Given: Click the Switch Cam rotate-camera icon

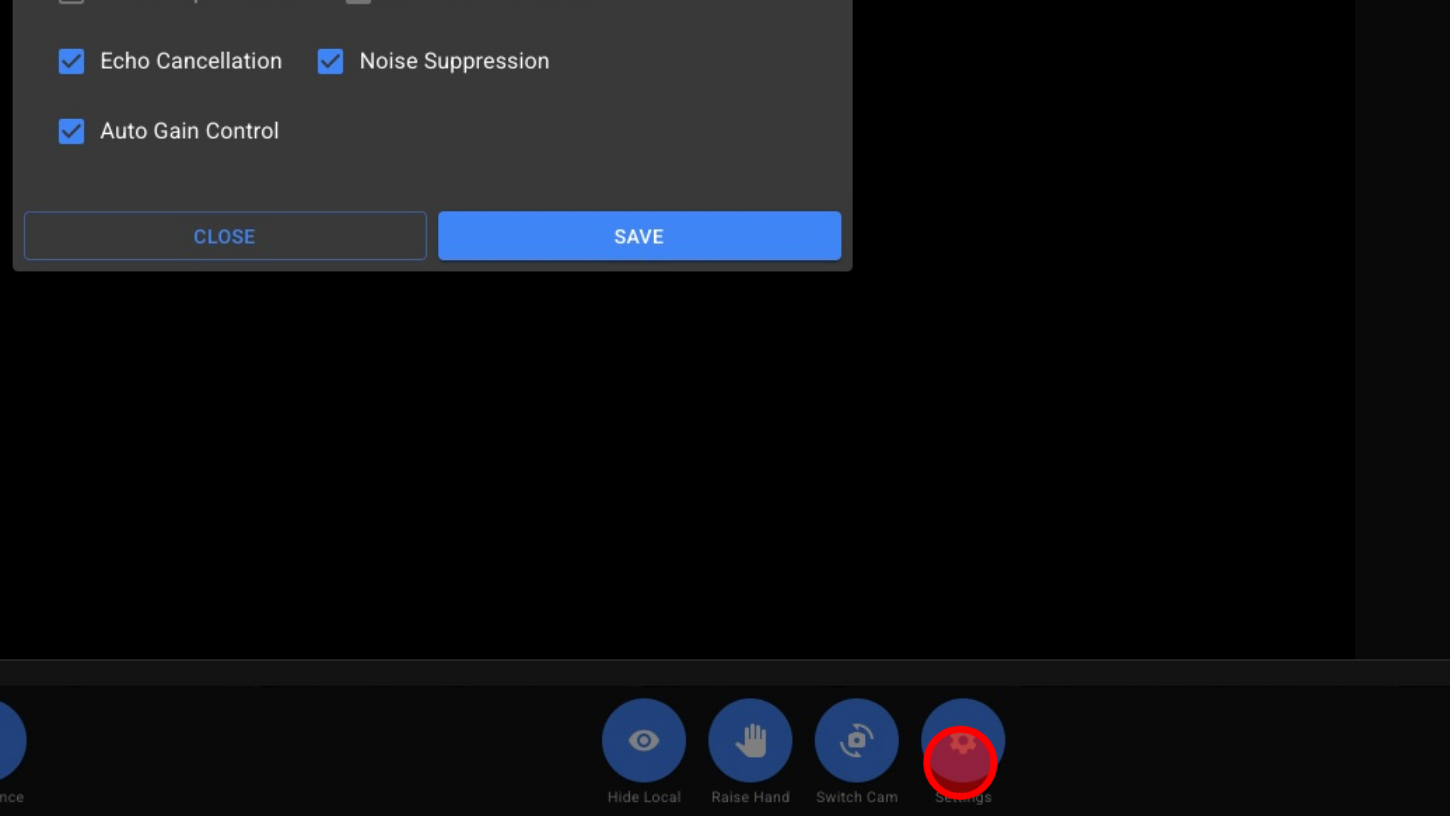Looking at the screenshot, I should (856, 740).
